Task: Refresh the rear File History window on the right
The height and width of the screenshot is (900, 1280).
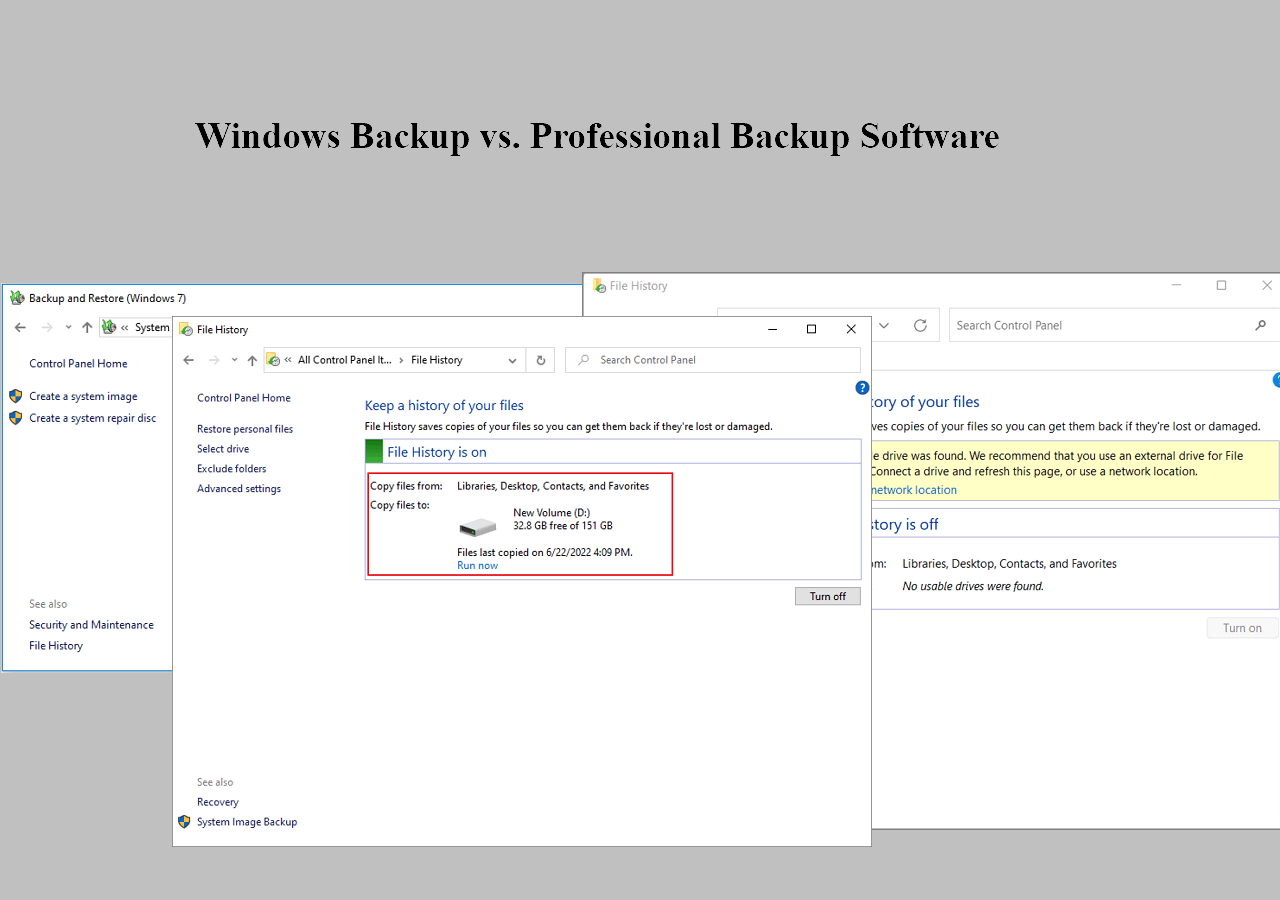Action: point(920,325)
